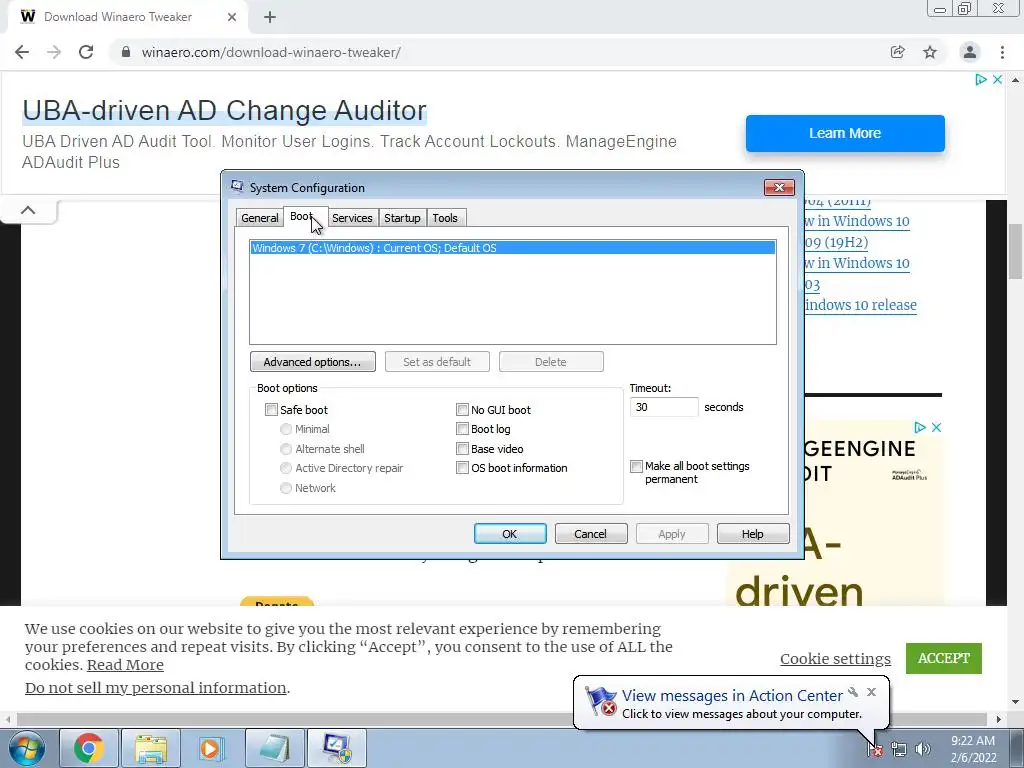1024x768 pixels.
Task: Open Cookie settings link
Action: coord(835,659)
